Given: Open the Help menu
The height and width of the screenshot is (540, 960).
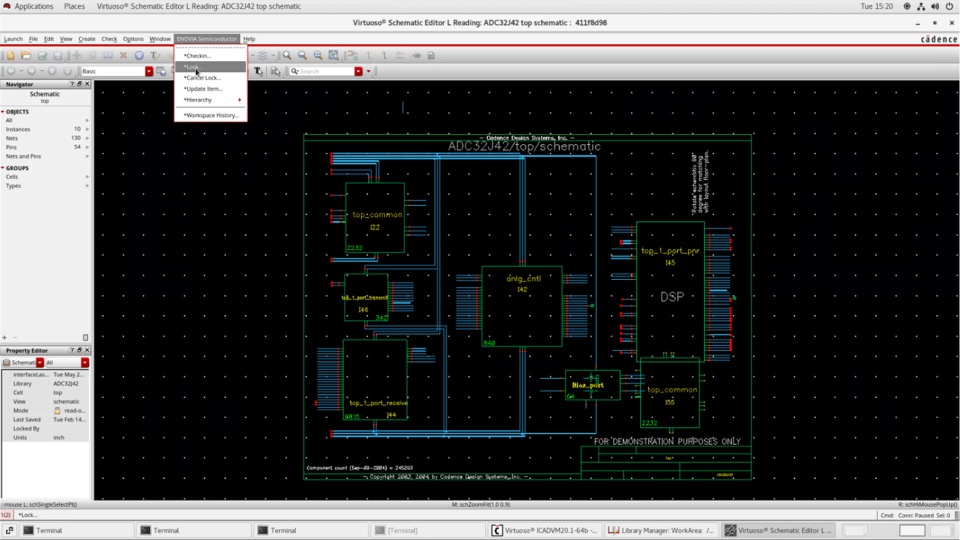Looking at the screenshot, I should click(x=249, y=39).
